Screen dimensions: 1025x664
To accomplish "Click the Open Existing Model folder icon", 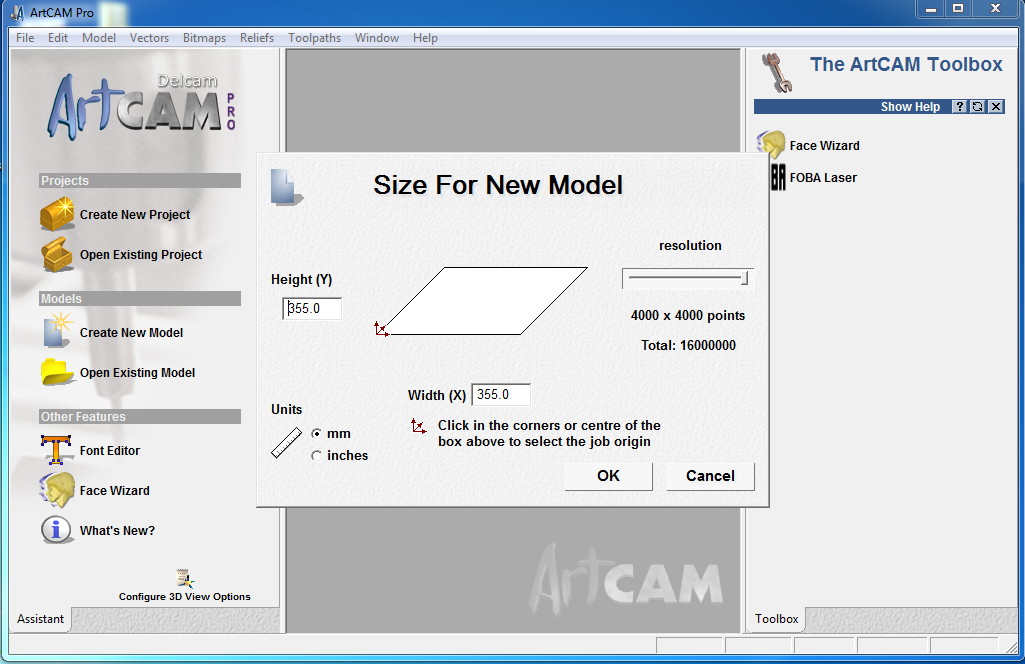I will tap(58, 373).
